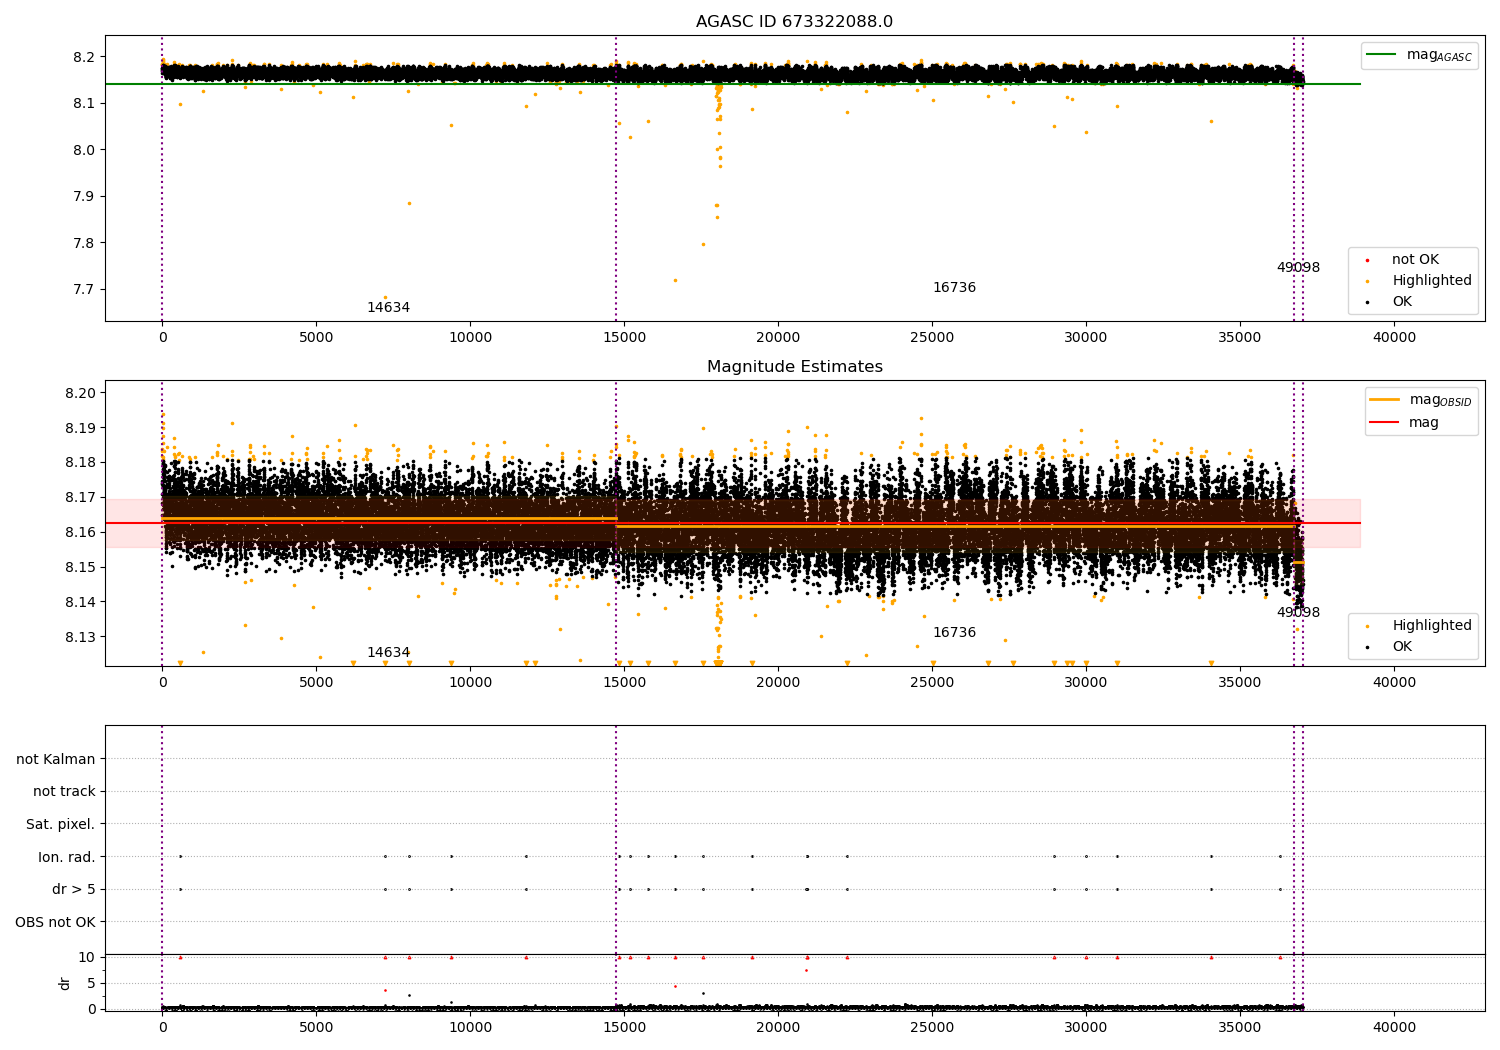This screenshot has height=1050, width=1500.
Task: Click the 'dr > 5' axis label
Action: [74, 889]
